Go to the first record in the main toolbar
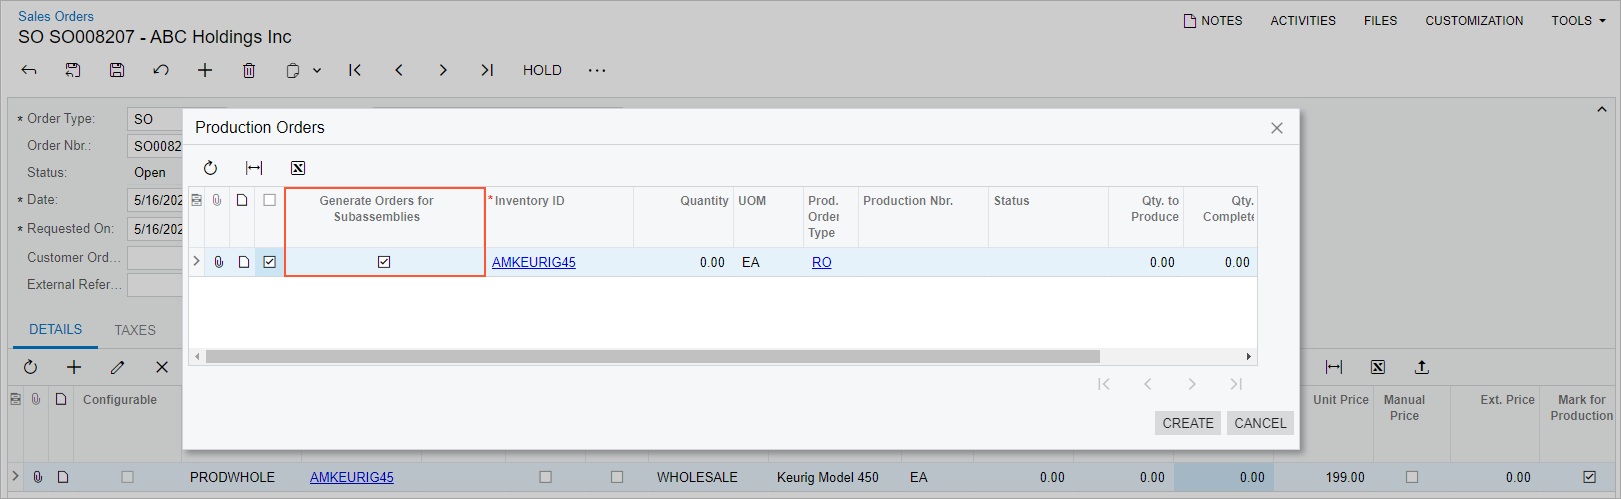The width and height of the screenshot is (1621, 499). coord(355,70)
